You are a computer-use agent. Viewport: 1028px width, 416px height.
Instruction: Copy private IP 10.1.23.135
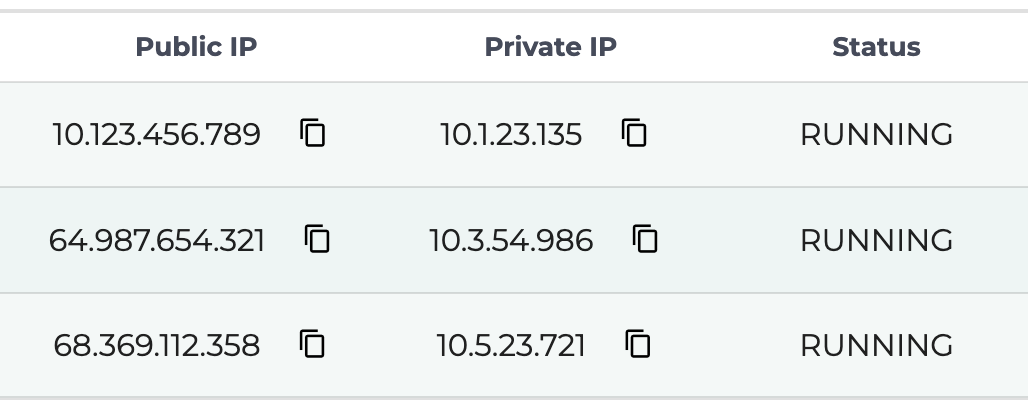[634, 133]
